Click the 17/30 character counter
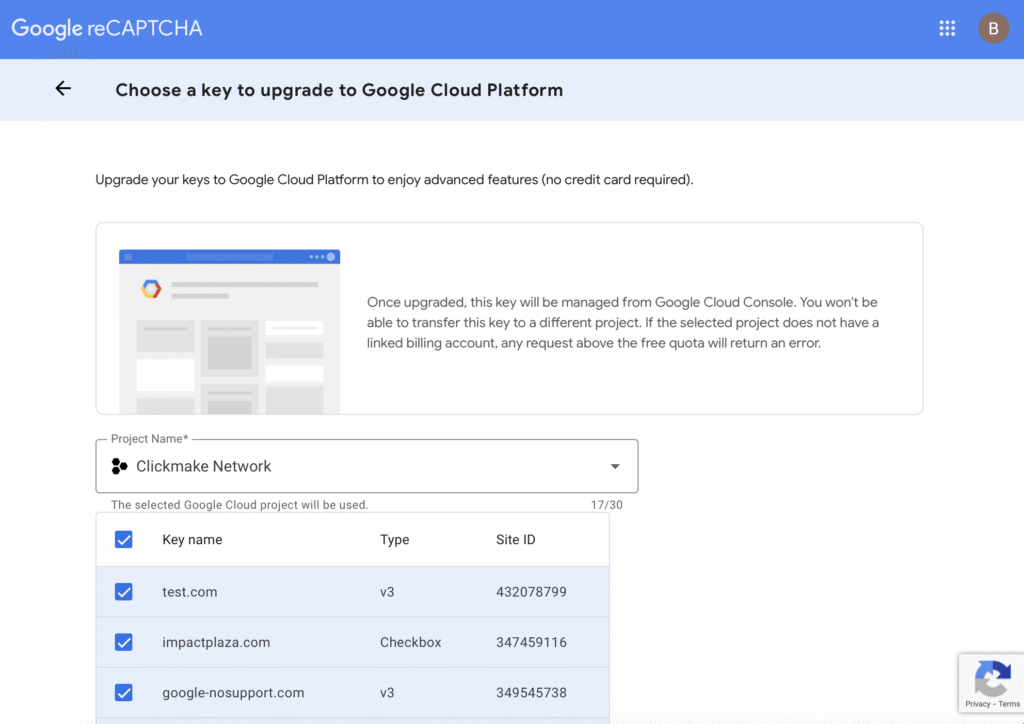Viewport: 1024px width, 724px height. (x=612, y=504)
